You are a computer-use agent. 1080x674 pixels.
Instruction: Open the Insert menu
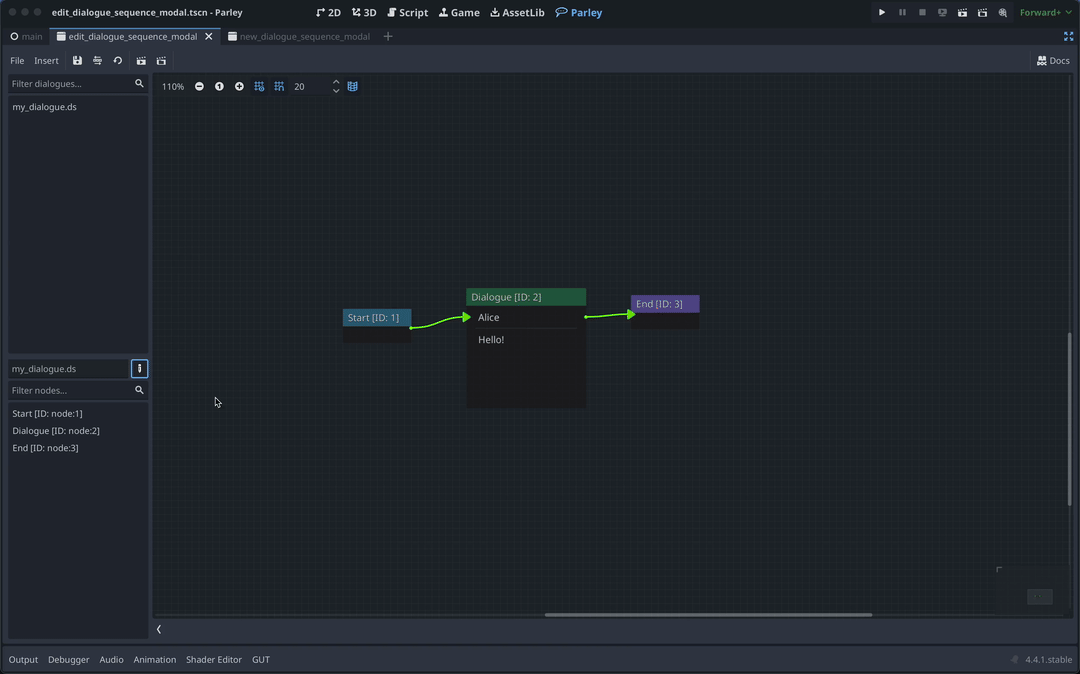[46, 60]
